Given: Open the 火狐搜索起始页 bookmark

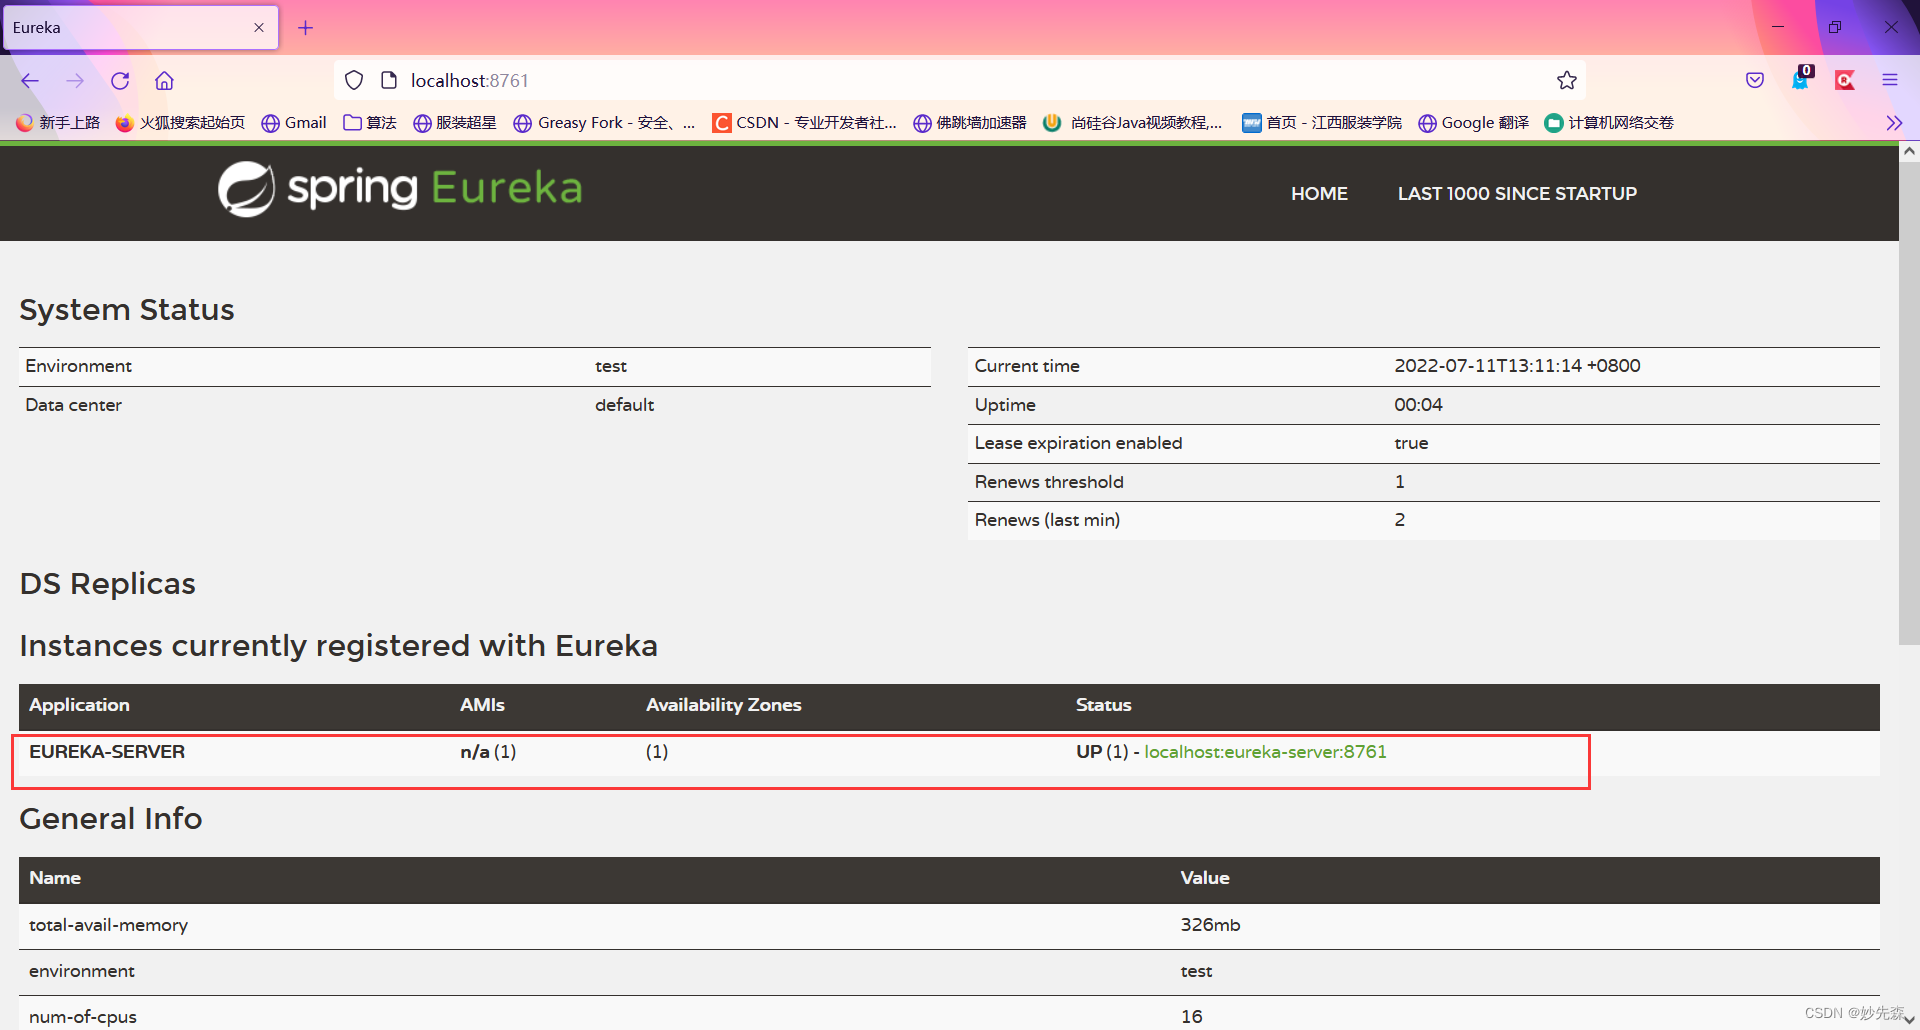Looking at the screenshot, I should tap(181, 123).
